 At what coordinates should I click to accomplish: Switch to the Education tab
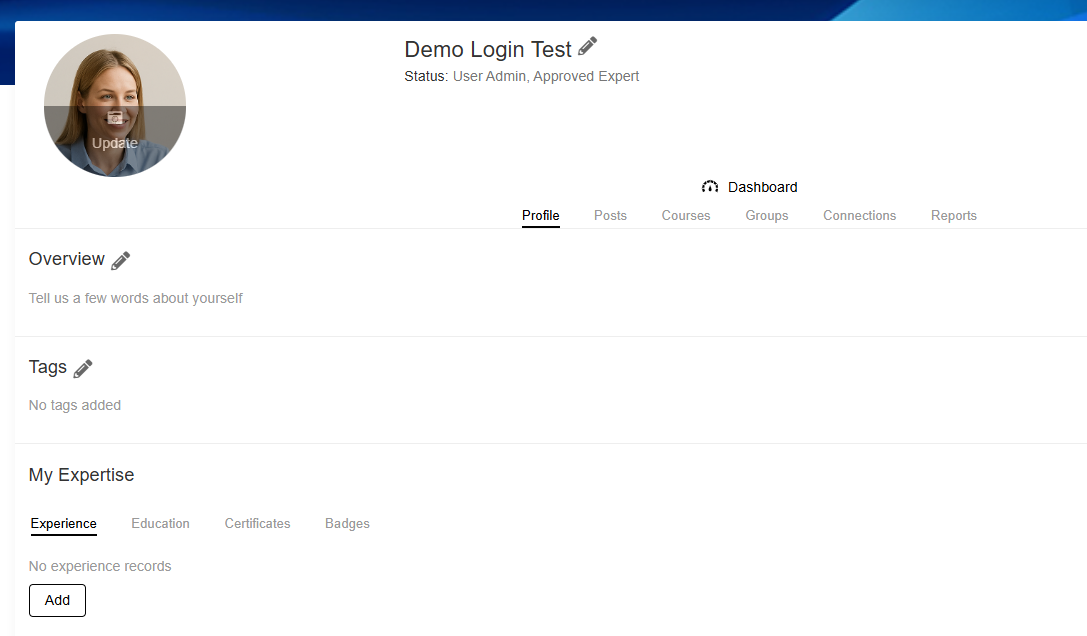tap(160, 523)
